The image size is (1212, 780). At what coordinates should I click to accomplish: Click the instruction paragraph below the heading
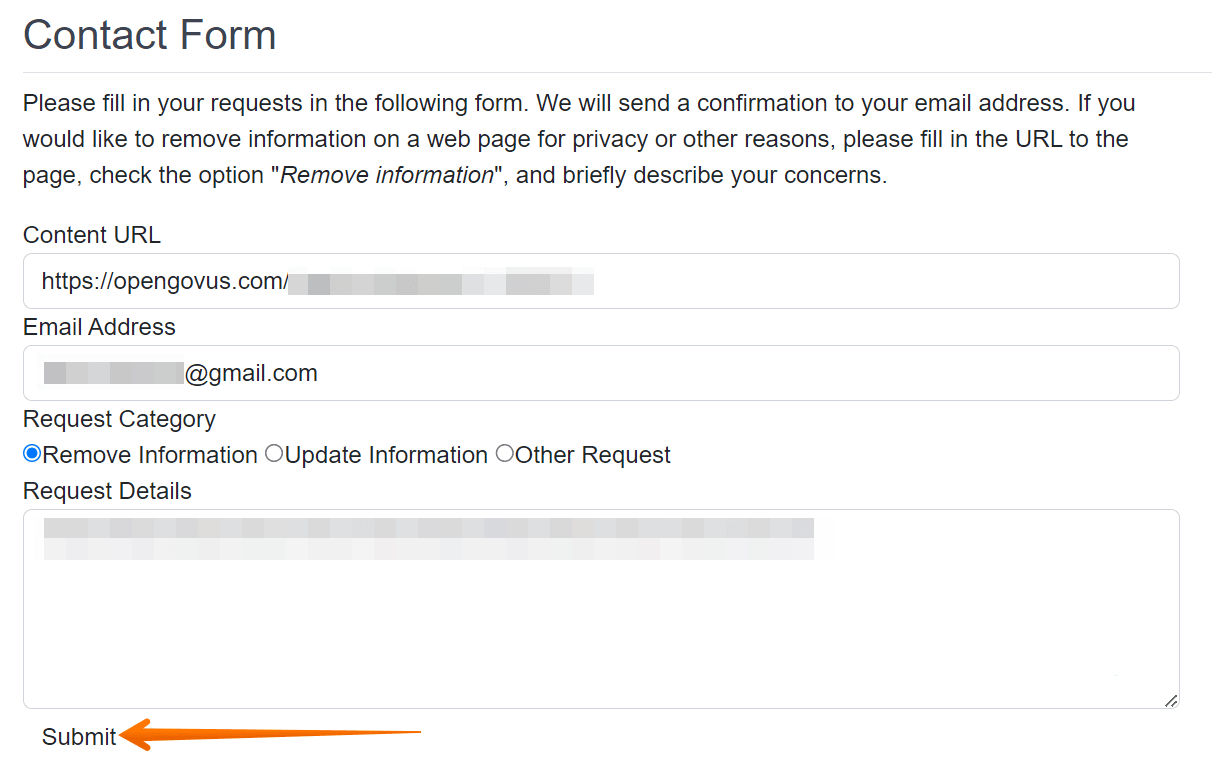(x=578, y=138)
